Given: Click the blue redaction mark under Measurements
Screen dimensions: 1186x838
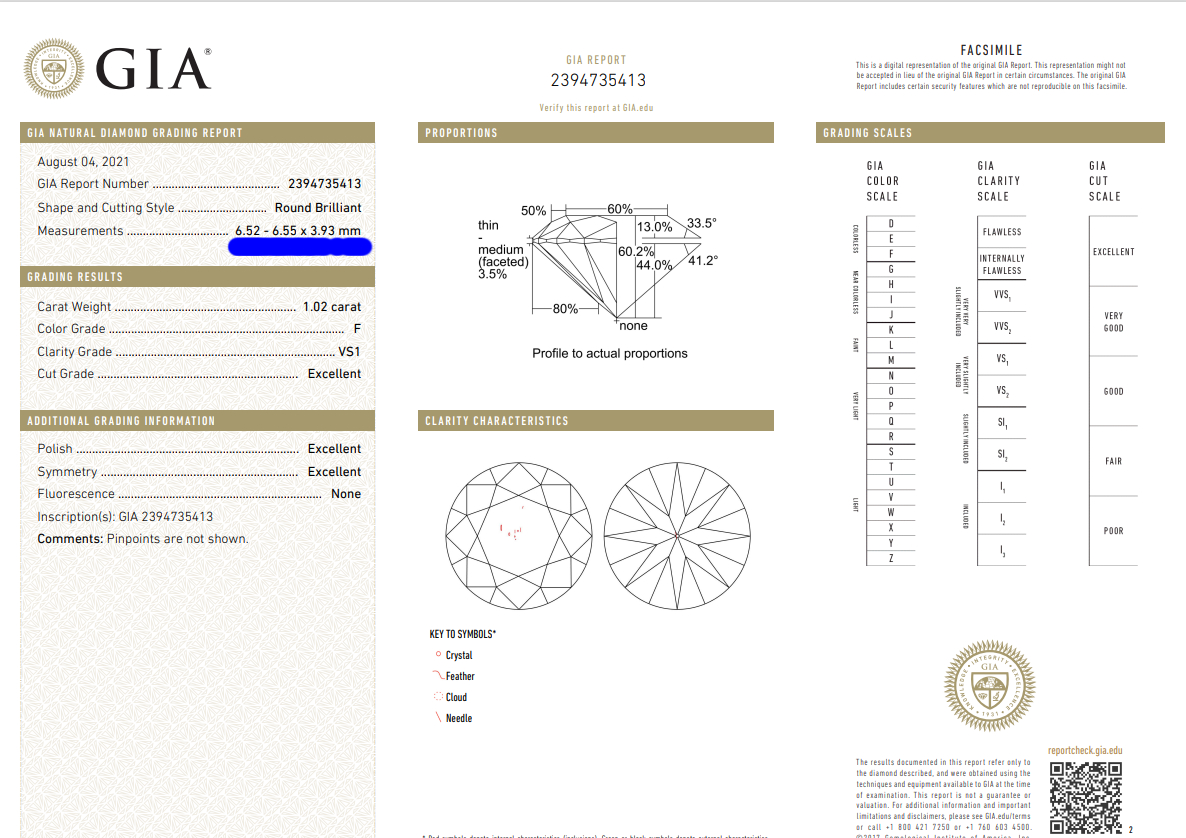Looking at the screenshot, I should 300,246.
